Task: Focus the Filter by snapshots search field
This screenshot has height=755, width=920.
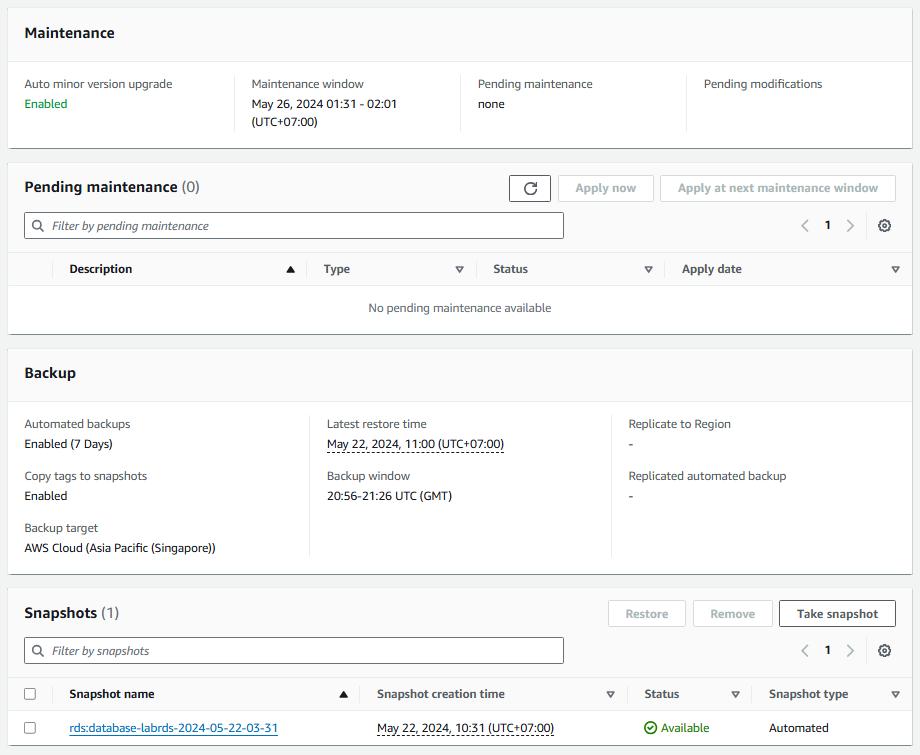Action: point(294,651)
